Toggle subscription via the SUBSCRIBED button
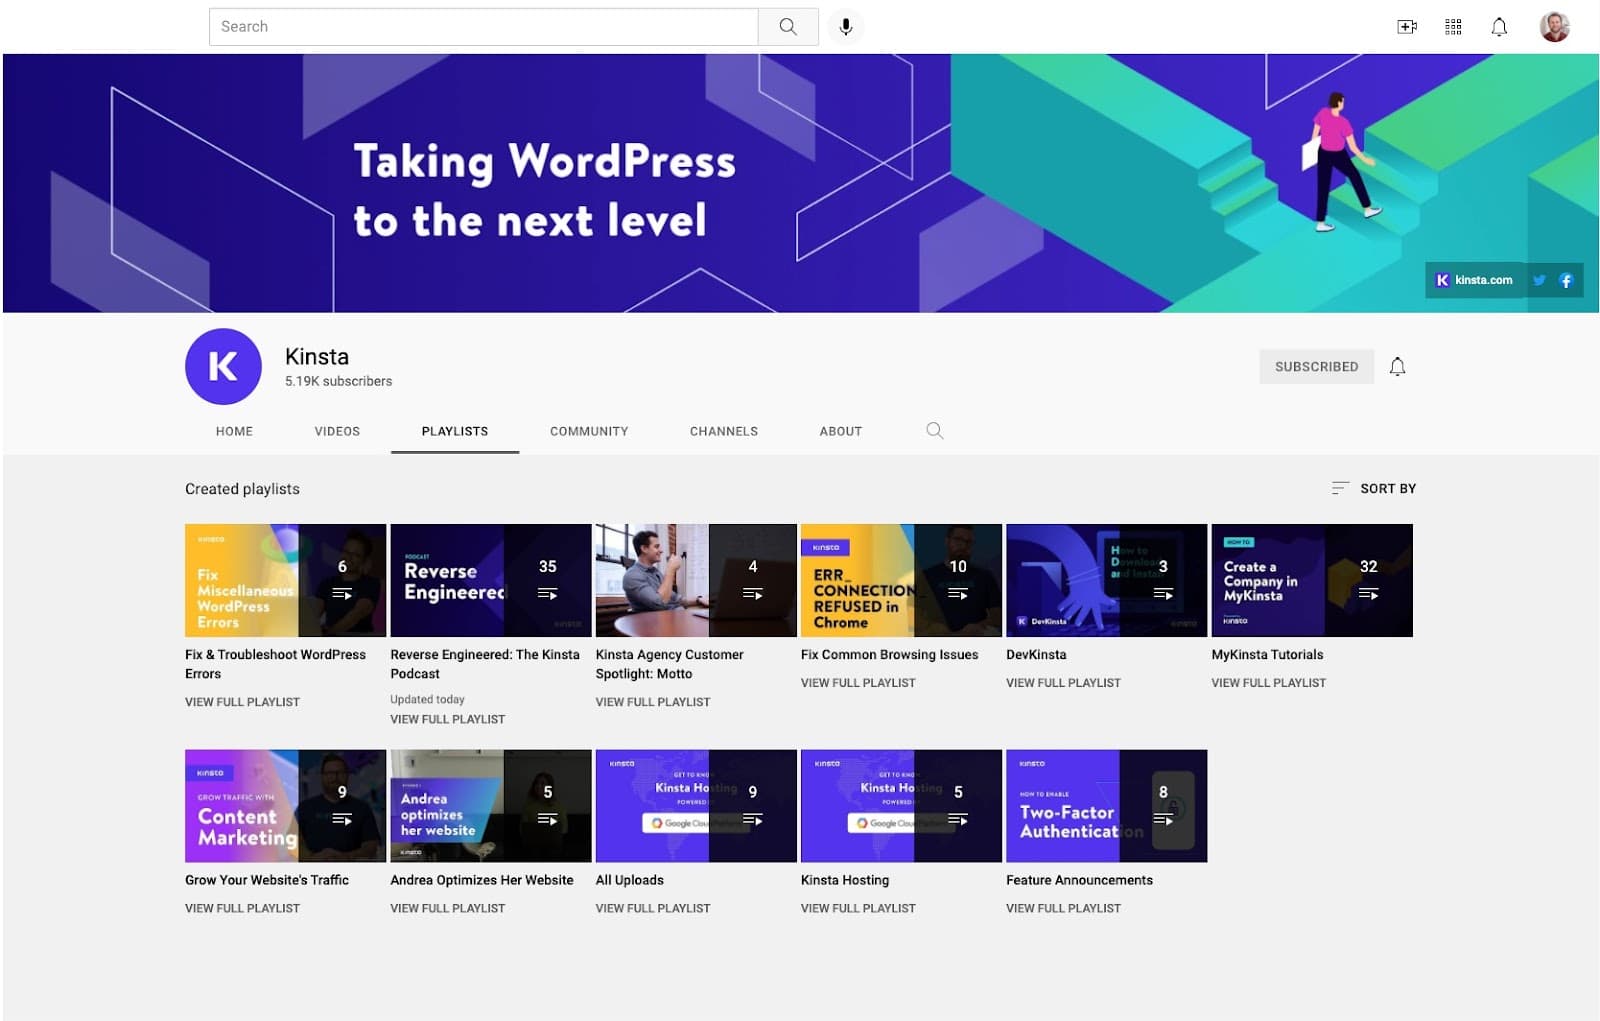 click(x=1316, y=366)
